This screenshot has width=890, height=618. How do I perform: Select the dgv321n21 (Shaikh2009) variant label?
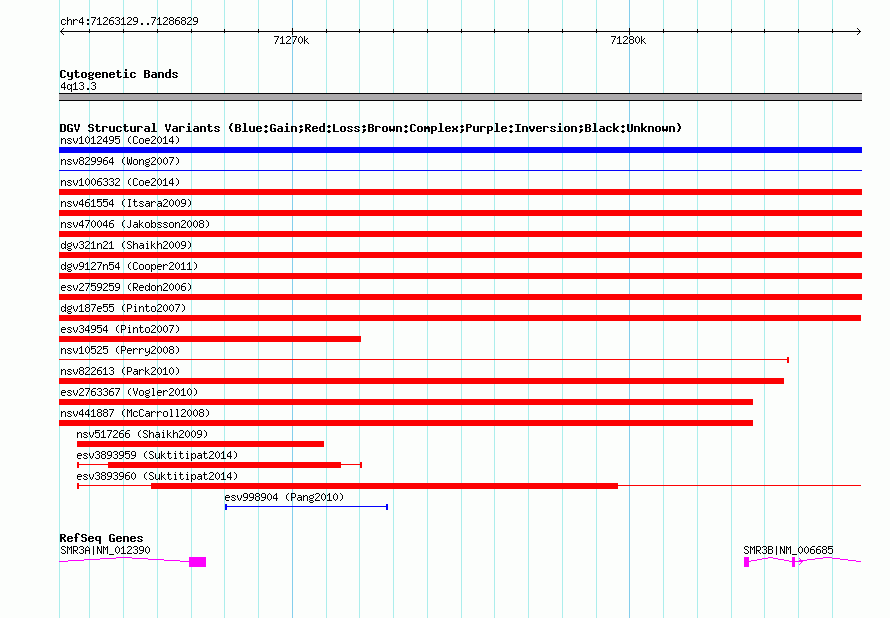click(x=126, y=245)
